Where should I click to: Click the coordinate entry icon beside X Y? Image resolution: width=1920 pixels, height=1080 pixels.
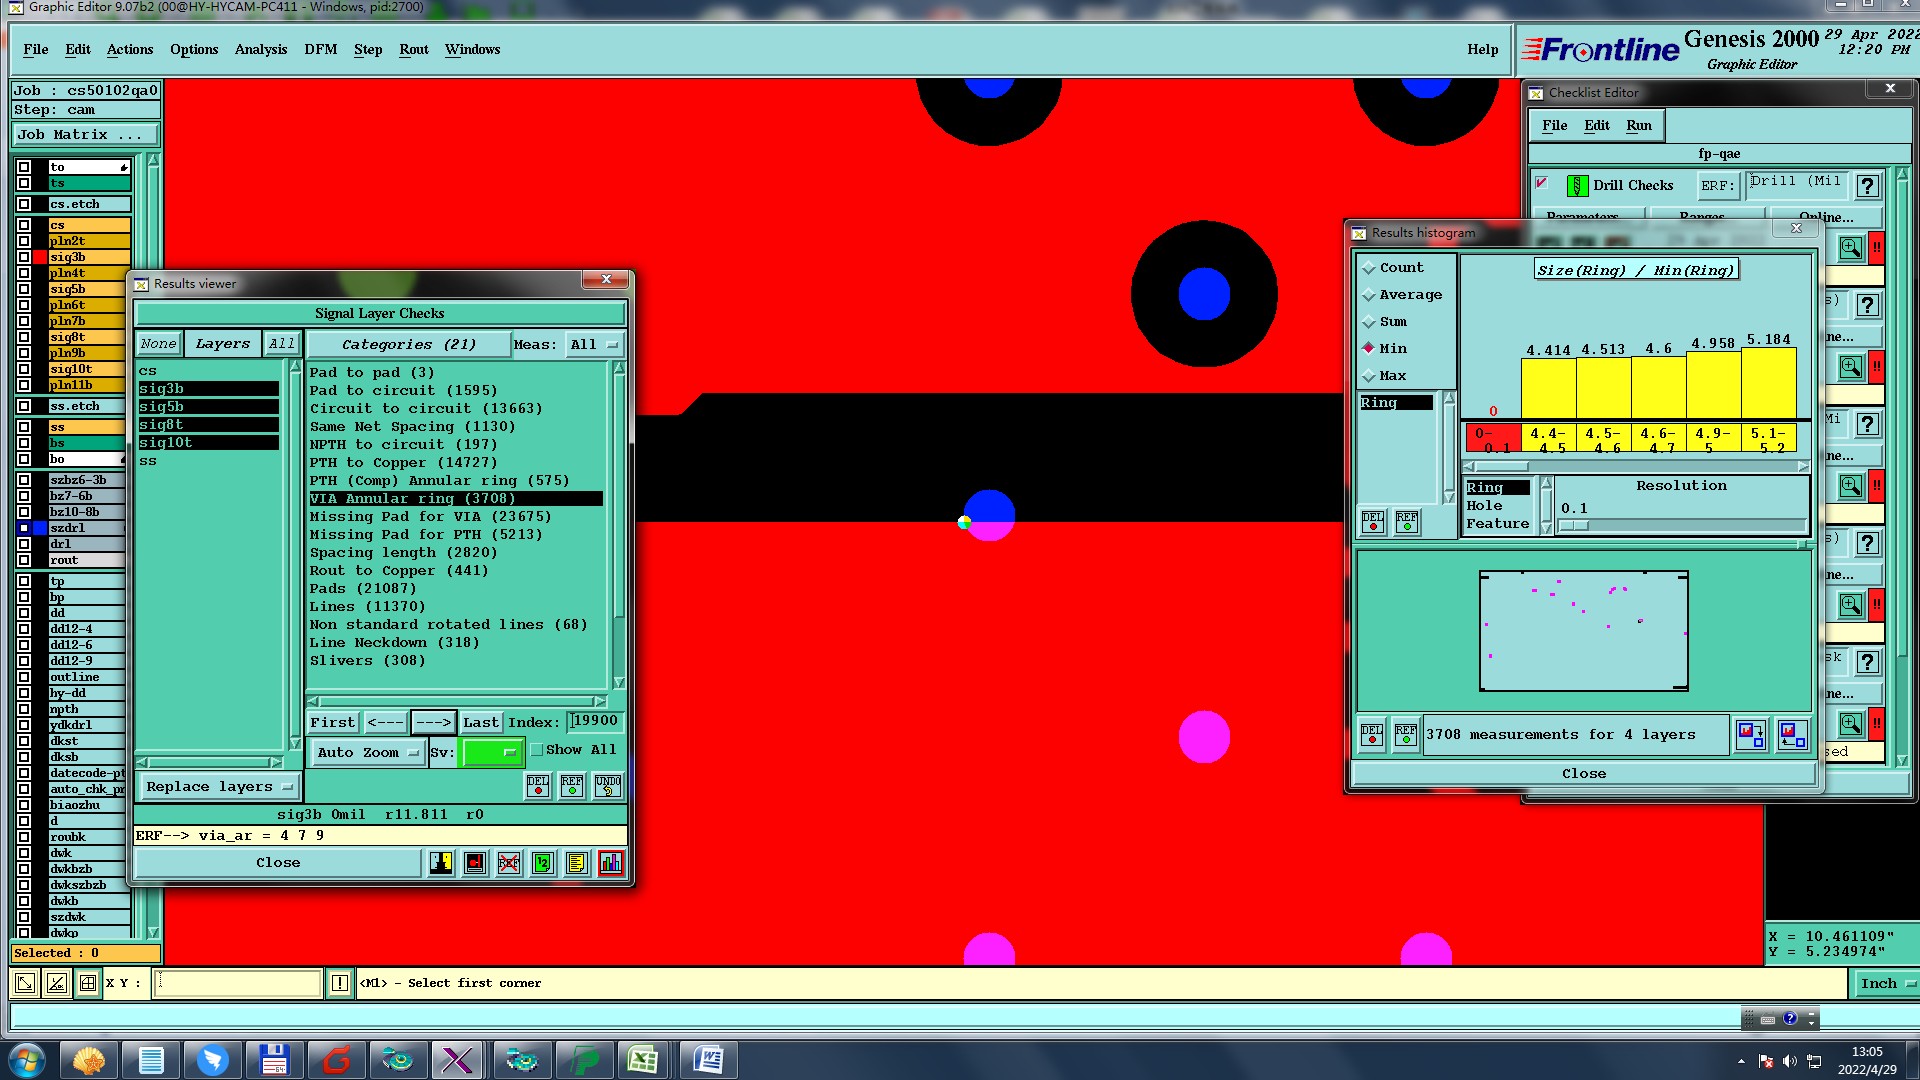point(88,983)
